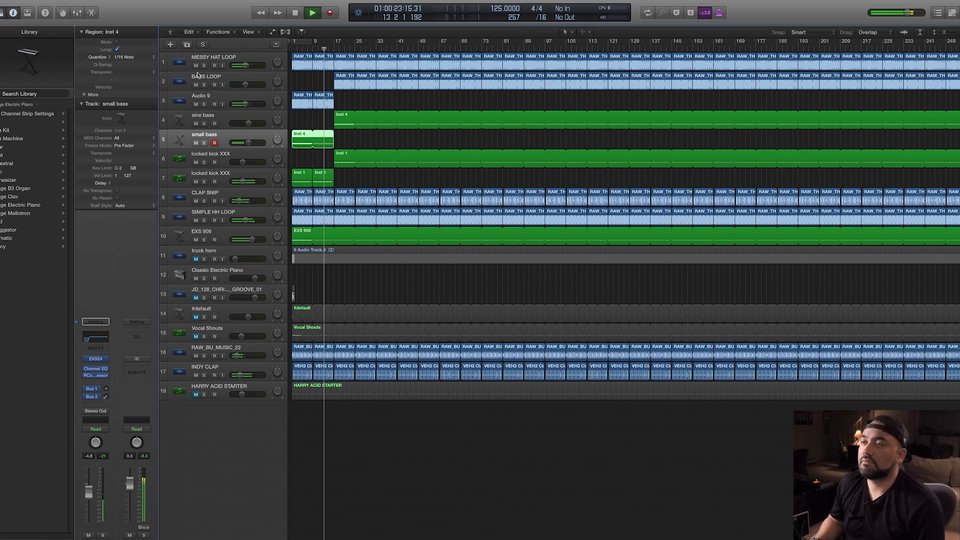The width and height of the screenshot is (960, 540).
Task: Collapse the Track: small bass inspector section
Action: (81, 104)
